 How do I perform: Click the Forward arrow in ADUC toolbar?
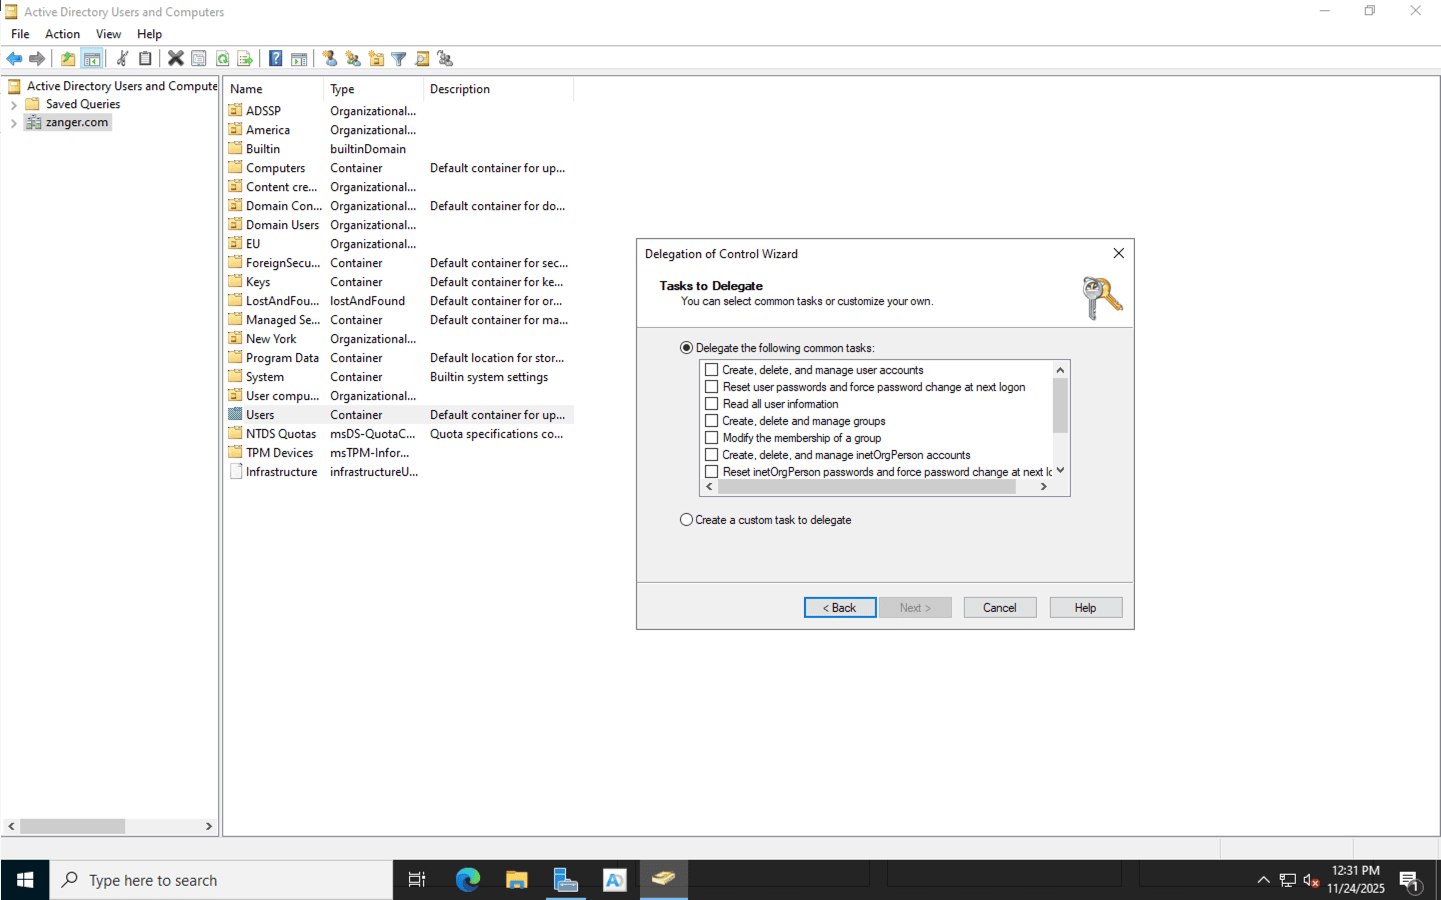tap(37, 59)
